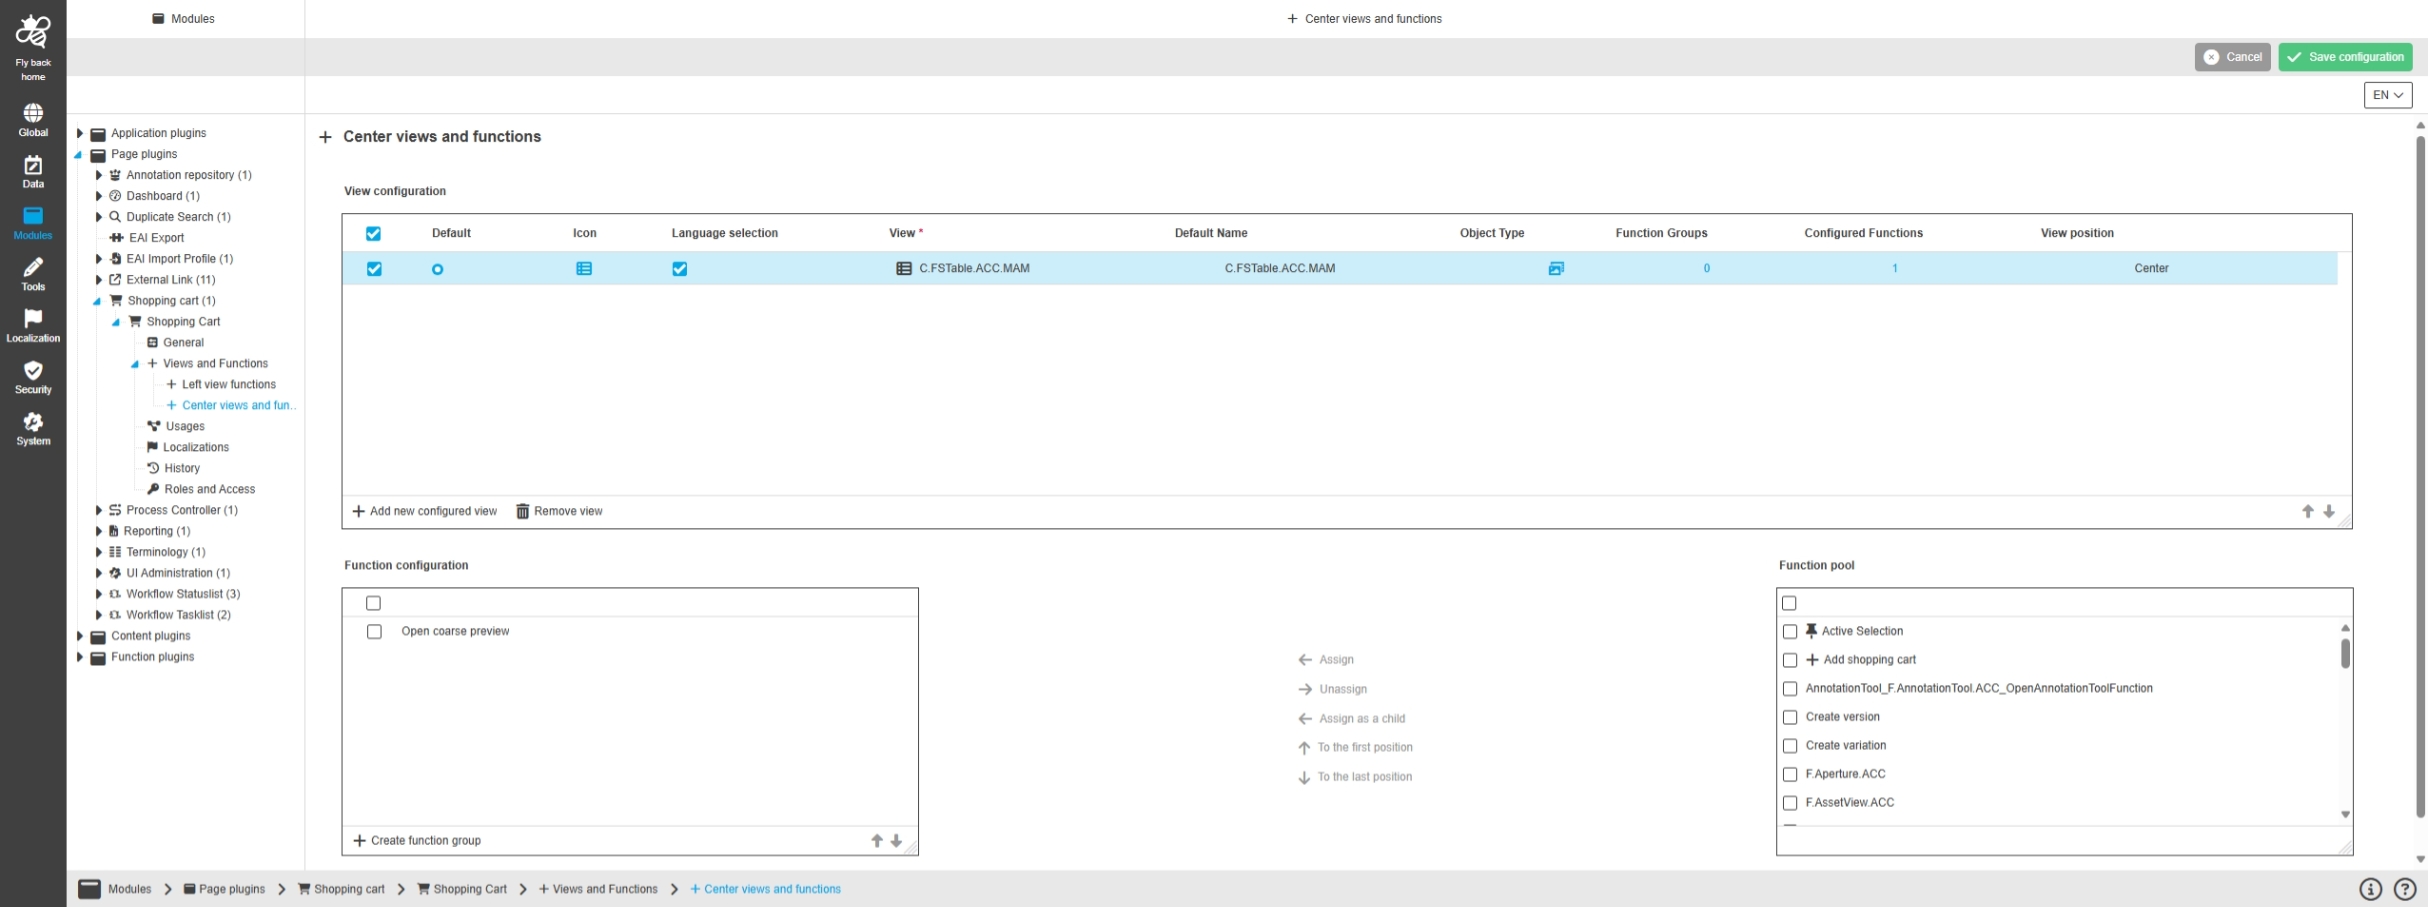Image resolution: width=2428 pixels, height=907 pixels.
Task: Open the Security sidebar section
Action: 33,377
